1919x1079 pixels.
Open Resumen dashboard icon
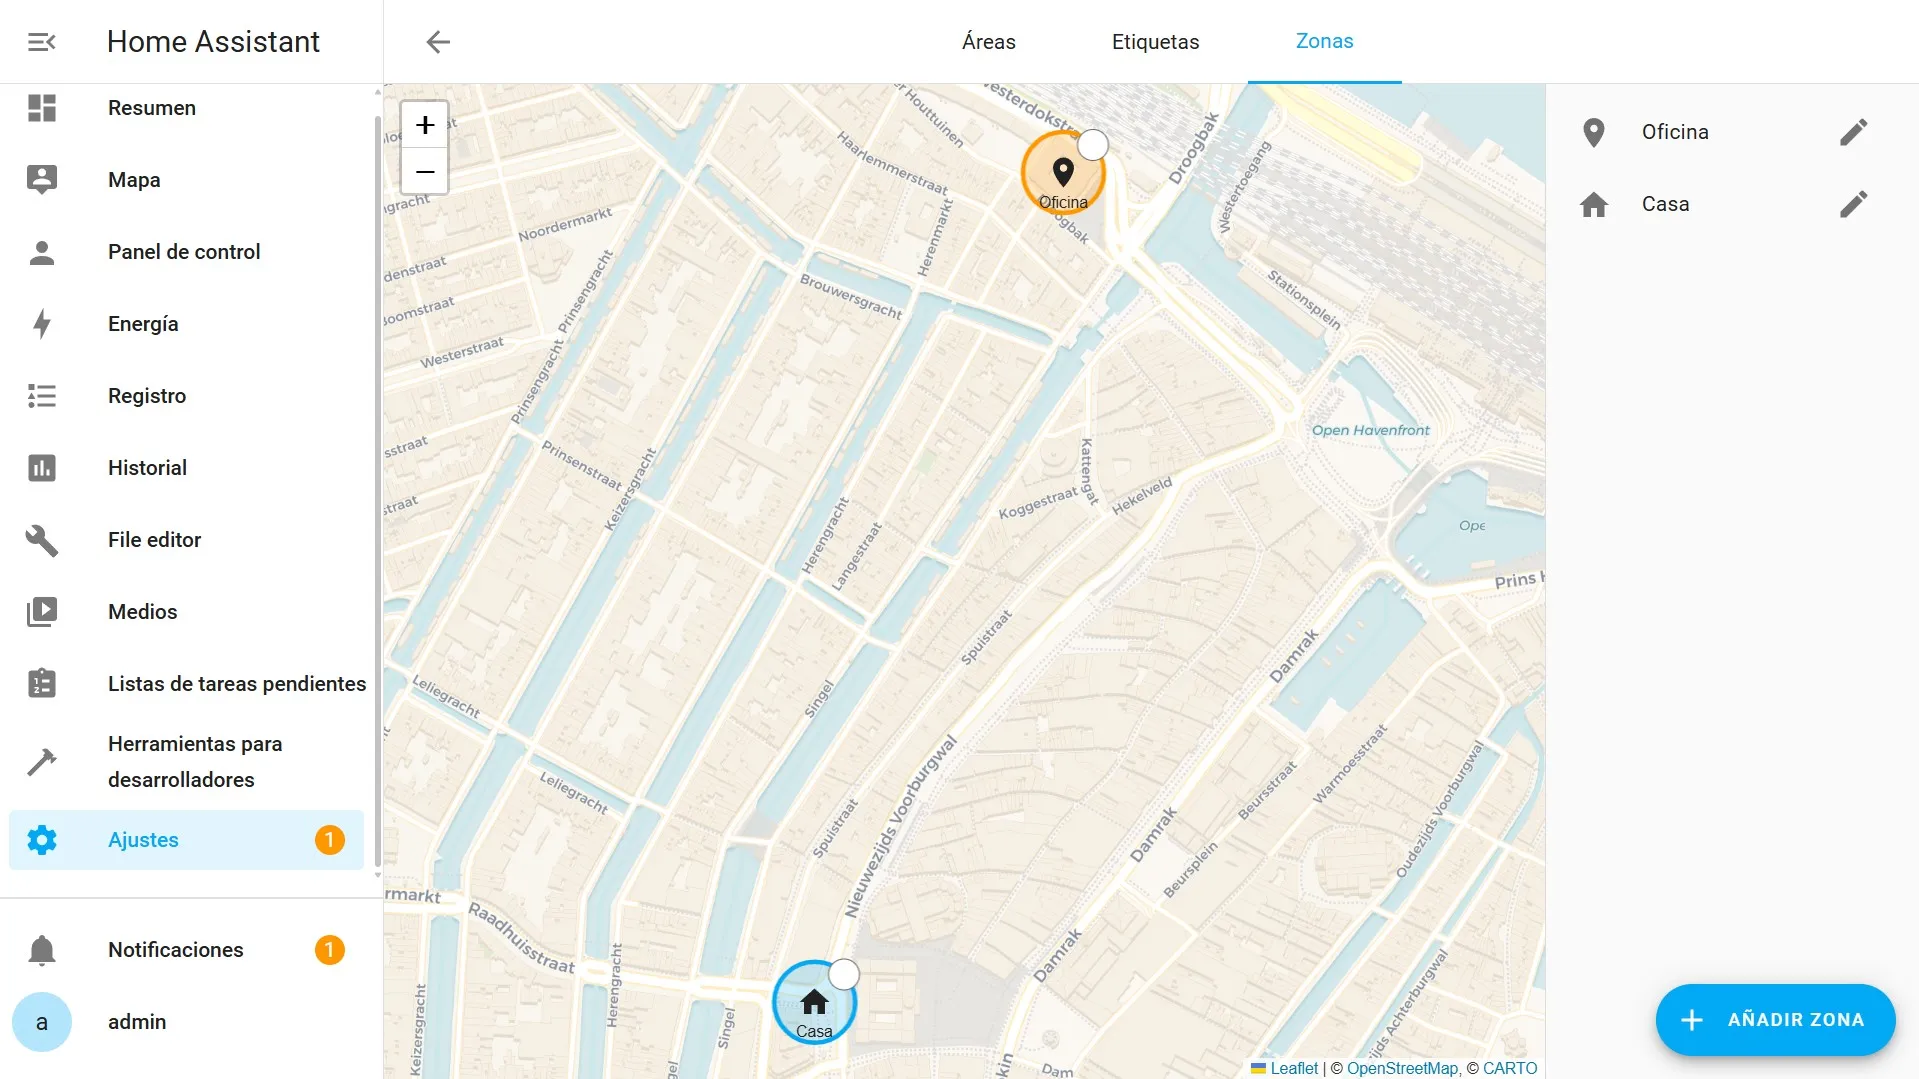point(42,108)
